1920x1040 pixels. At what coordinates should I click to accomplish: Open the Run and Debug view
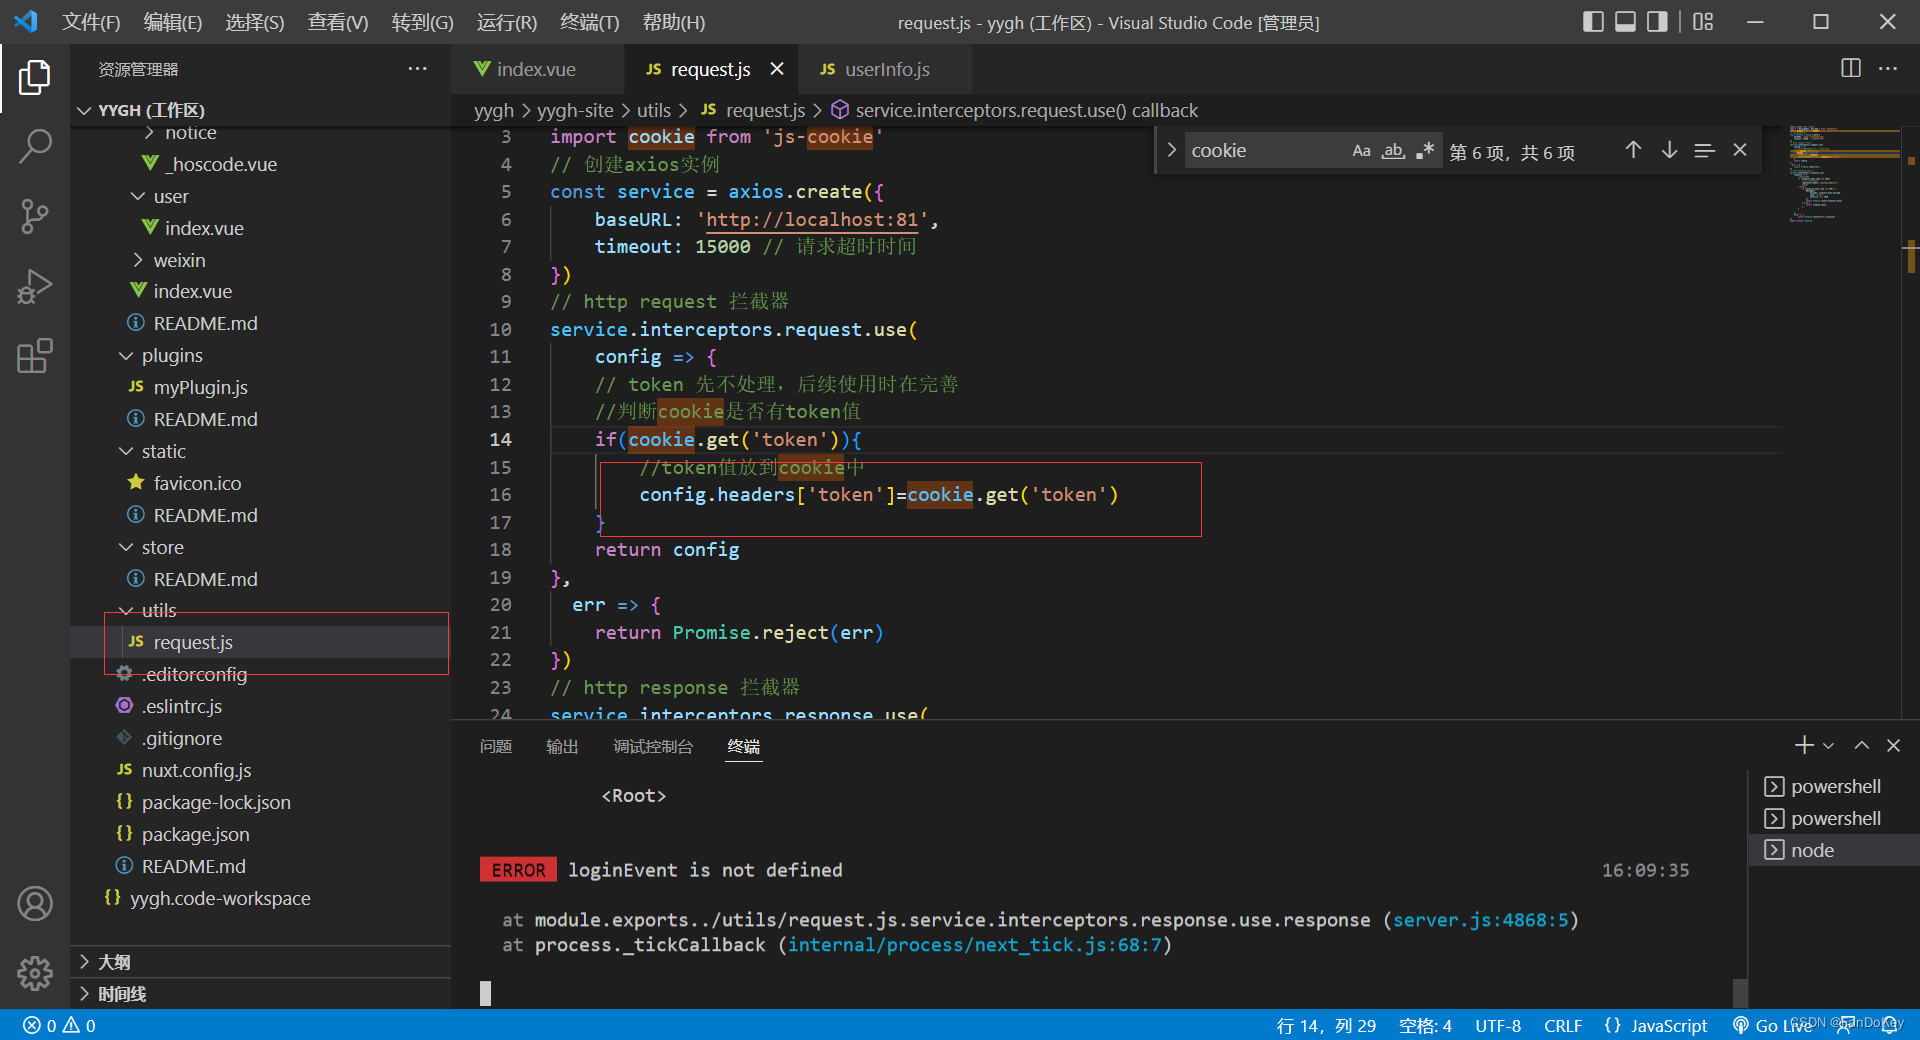point(34,286)
